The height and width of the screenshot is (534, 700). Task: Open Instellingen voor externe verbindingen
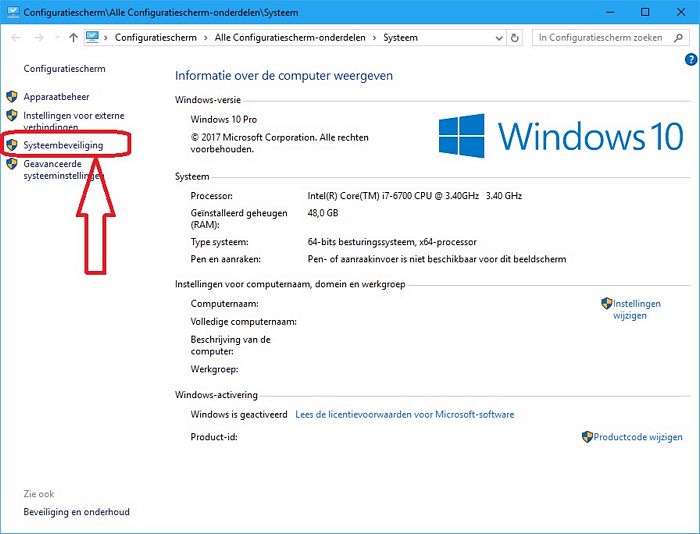pyautogui.click(x=74, y=121)
